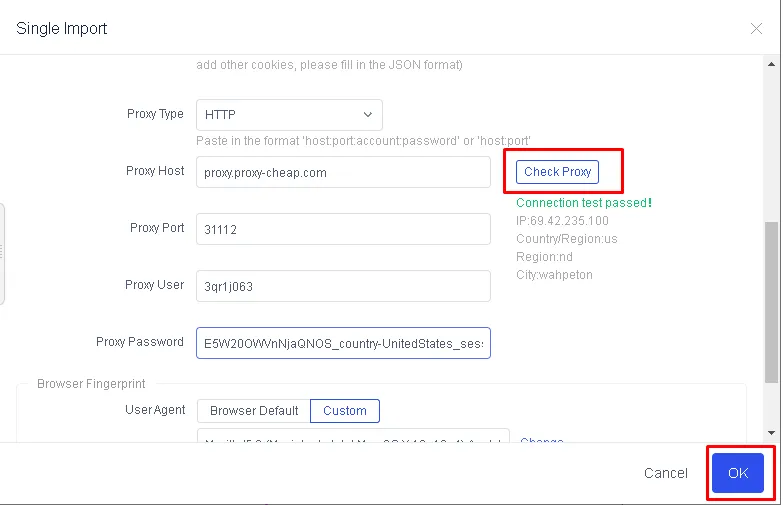
Task: Choose the Custom User Agent option
Action: tap(345, 411)
